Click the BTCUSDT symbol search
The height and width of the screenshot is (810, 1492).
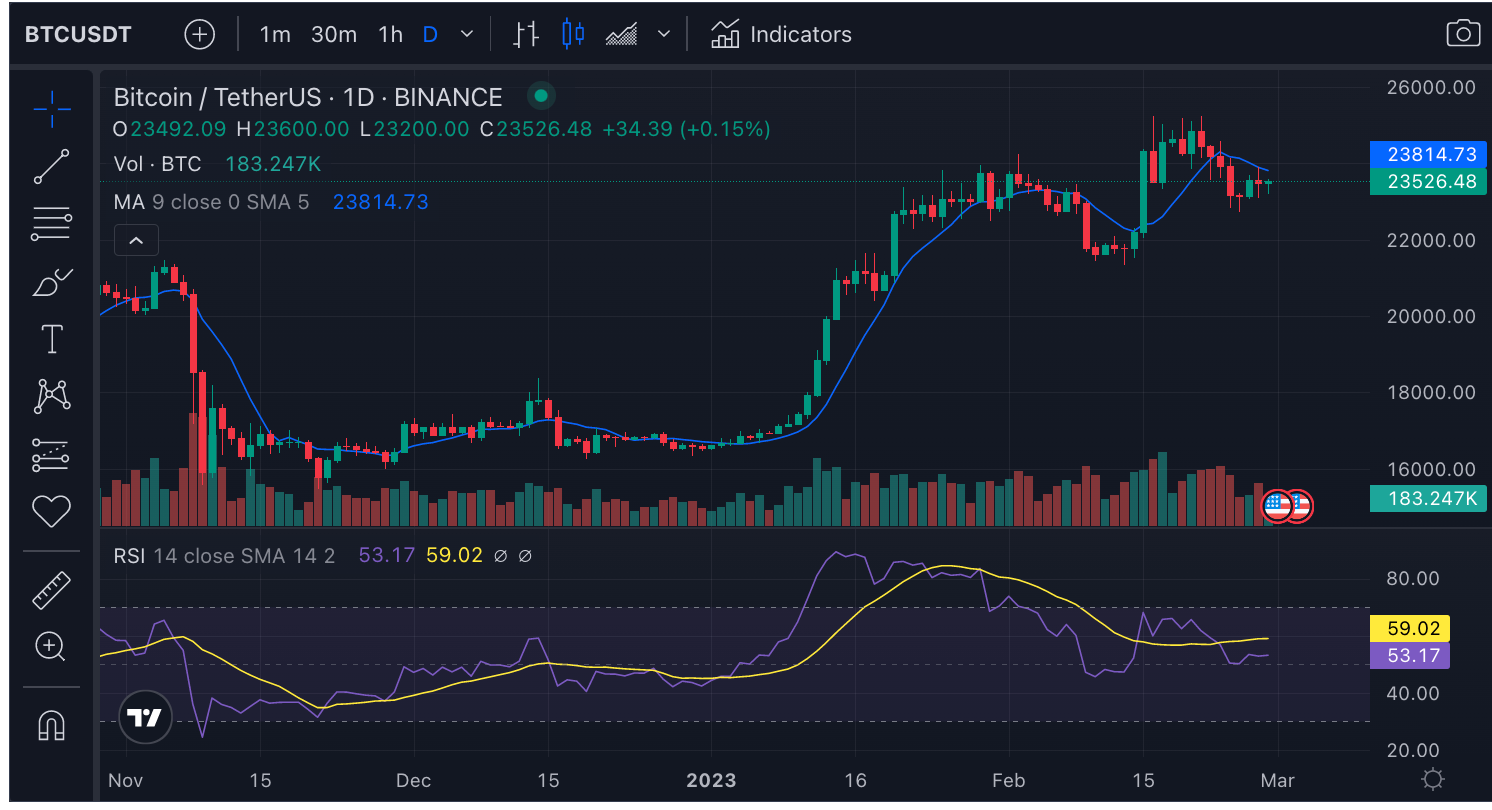(78, 34)
